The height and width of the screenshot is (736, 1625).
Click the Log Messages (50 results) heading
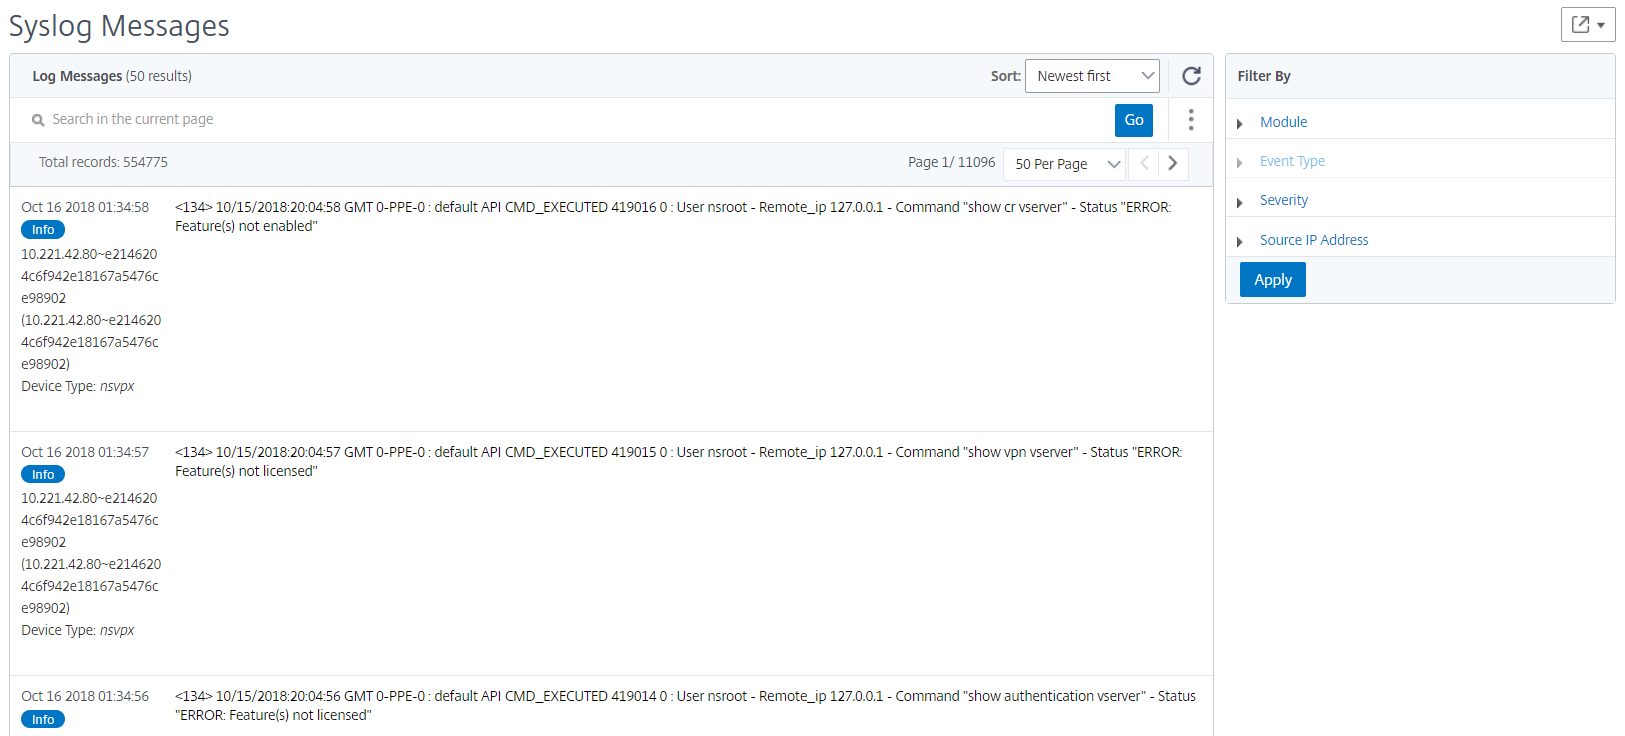(x=112, y=76)
